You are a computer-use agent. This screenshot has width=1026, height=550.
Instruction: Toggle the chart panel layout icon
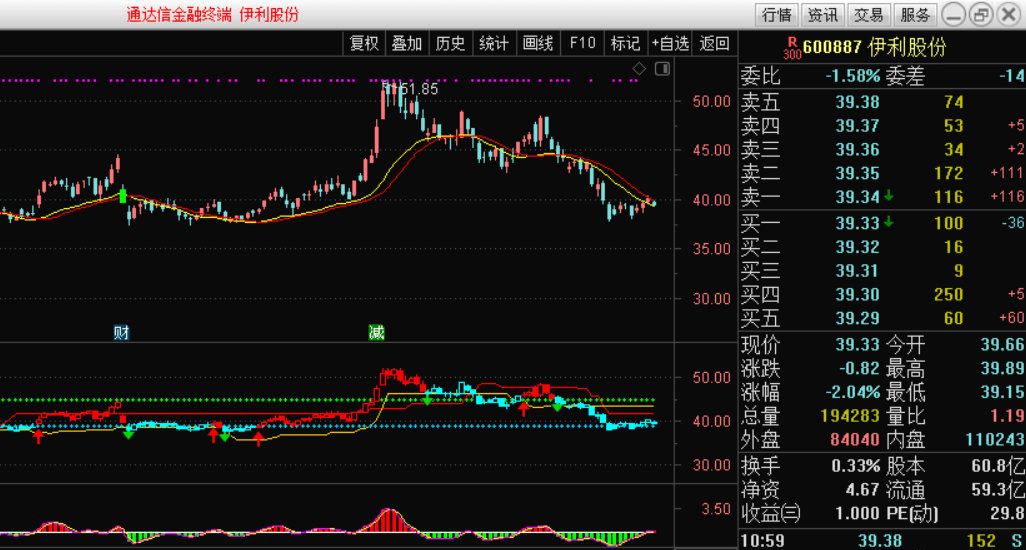click(x=662, y=68)
